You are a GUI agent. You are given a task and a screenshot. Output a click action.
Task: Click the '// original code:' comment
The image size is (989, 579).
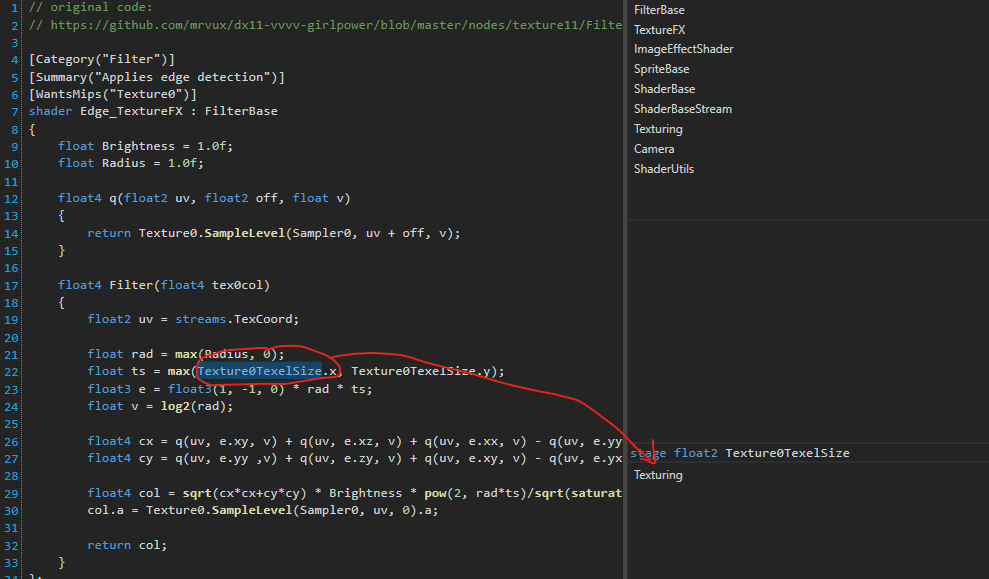(x=90, y=8)
